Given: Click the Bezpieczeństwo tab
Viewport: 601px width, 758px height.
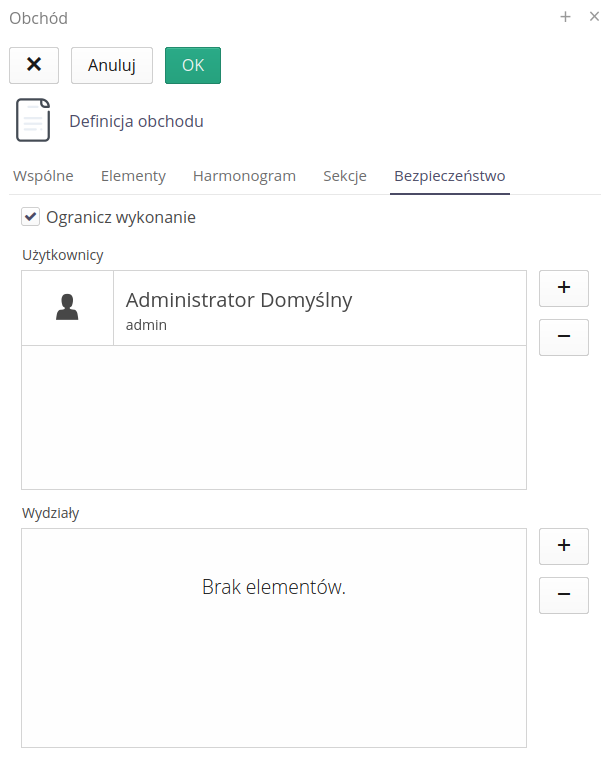Looking at the screenshot, I should 450,176.
